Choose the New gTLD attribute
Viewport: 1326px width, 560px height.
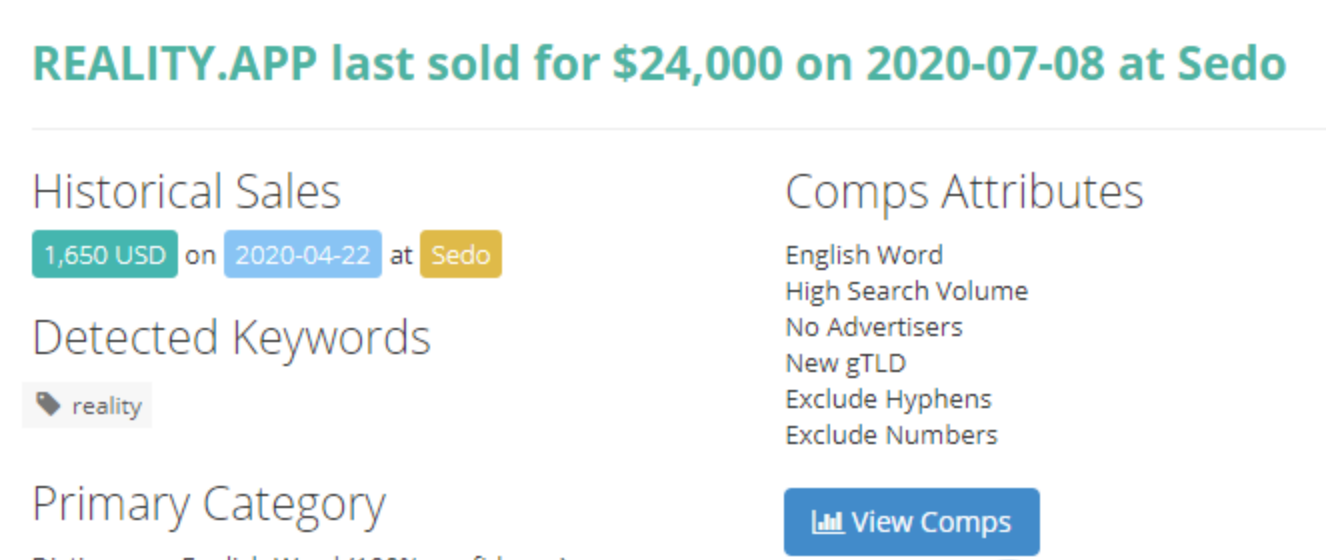click(x=845, y=363)
